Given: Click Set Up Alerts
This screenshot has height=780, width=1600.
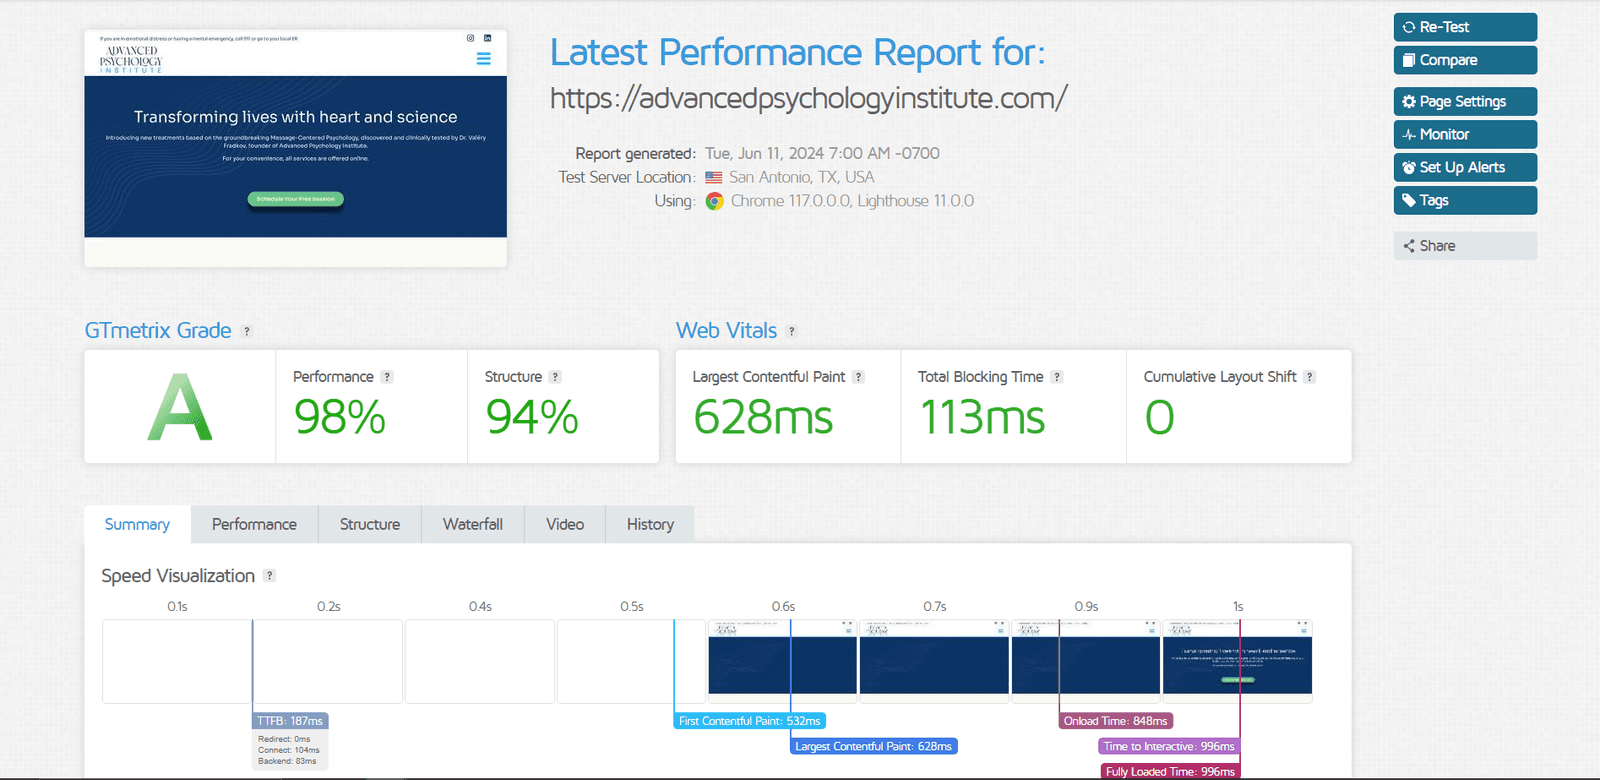Looking at the screenshot, I should 1465,167.
